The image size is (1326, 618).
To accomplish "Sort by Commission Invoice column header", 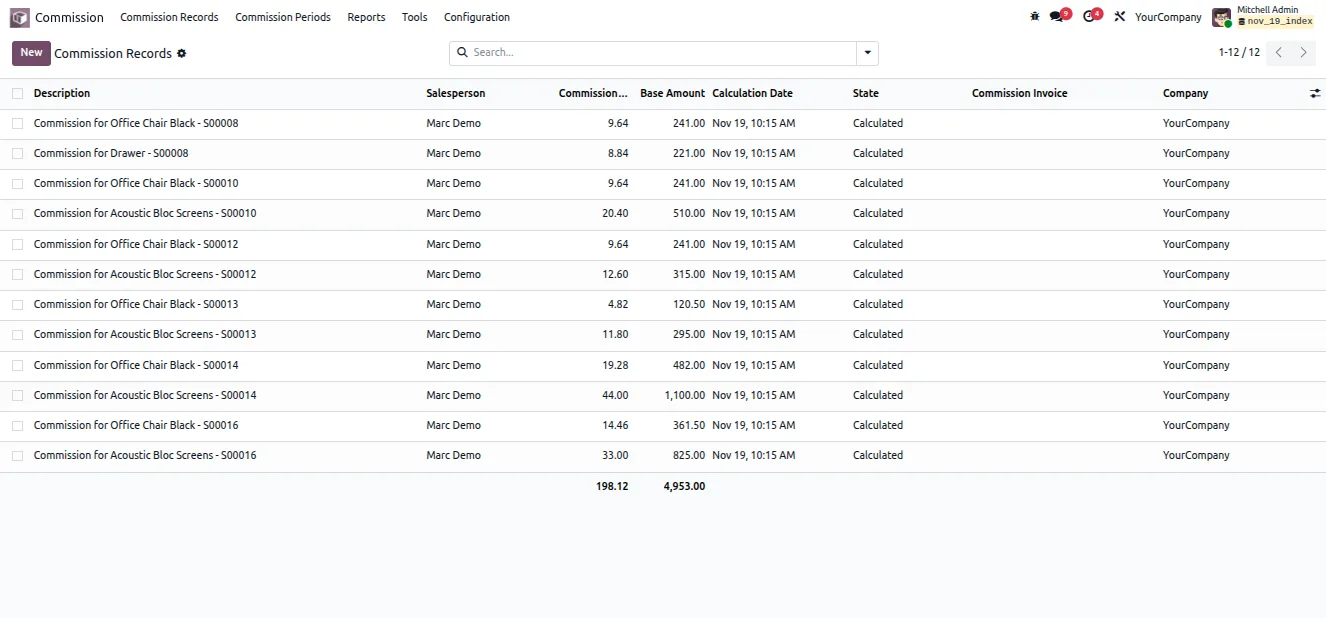I will click(x=1019, y=93).
